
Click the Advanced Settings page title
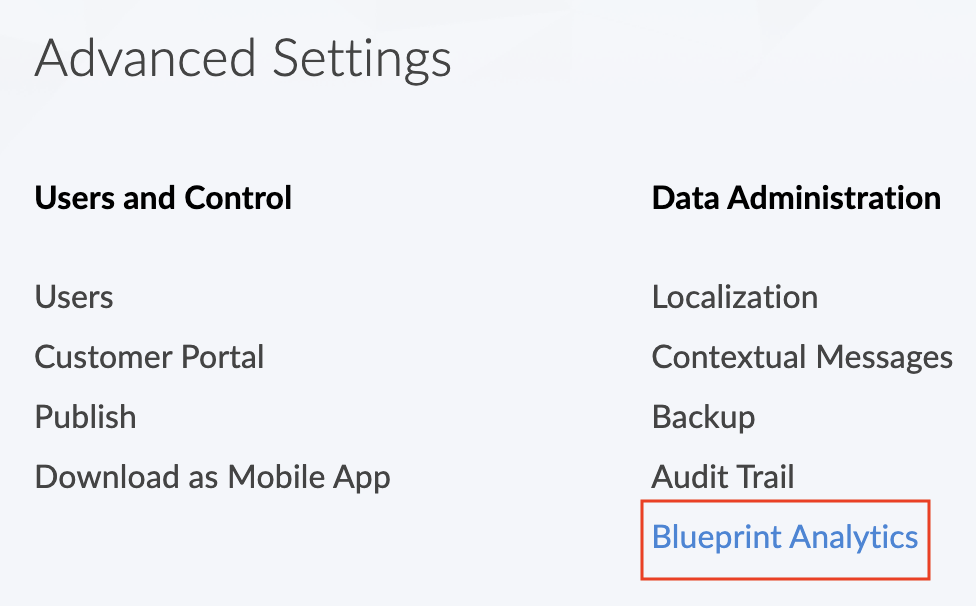click(243, 60)
